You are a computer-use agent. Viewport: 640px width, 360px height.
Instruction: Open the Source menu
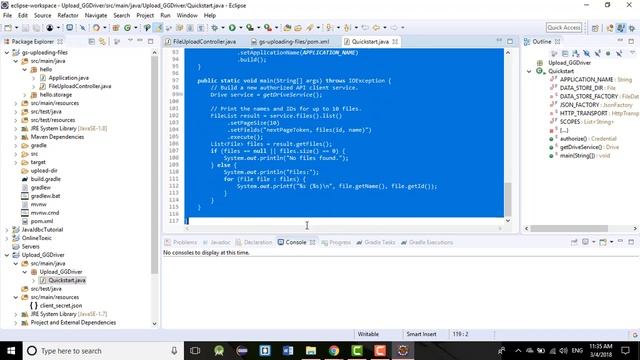coord(42,16)
